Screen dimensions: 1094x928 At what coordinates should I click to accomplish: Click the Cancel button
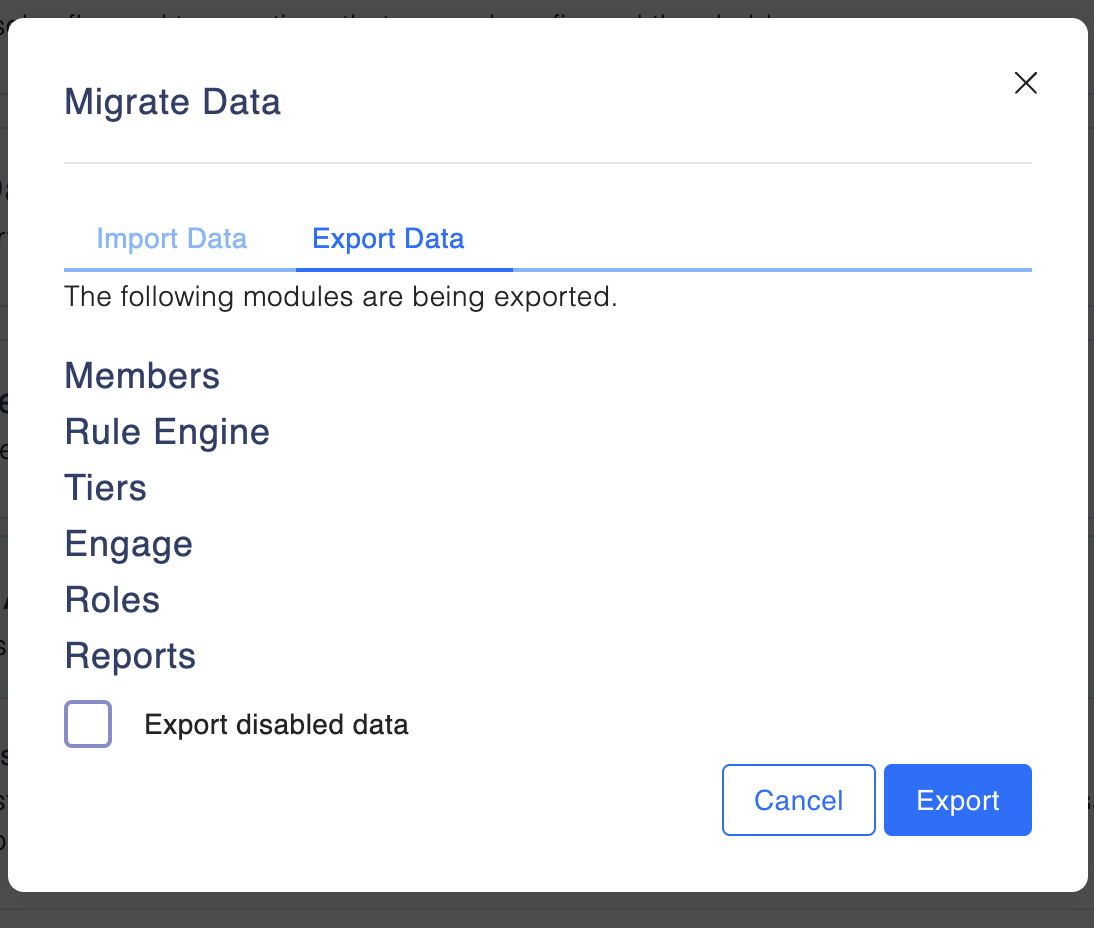click(798, 800)
